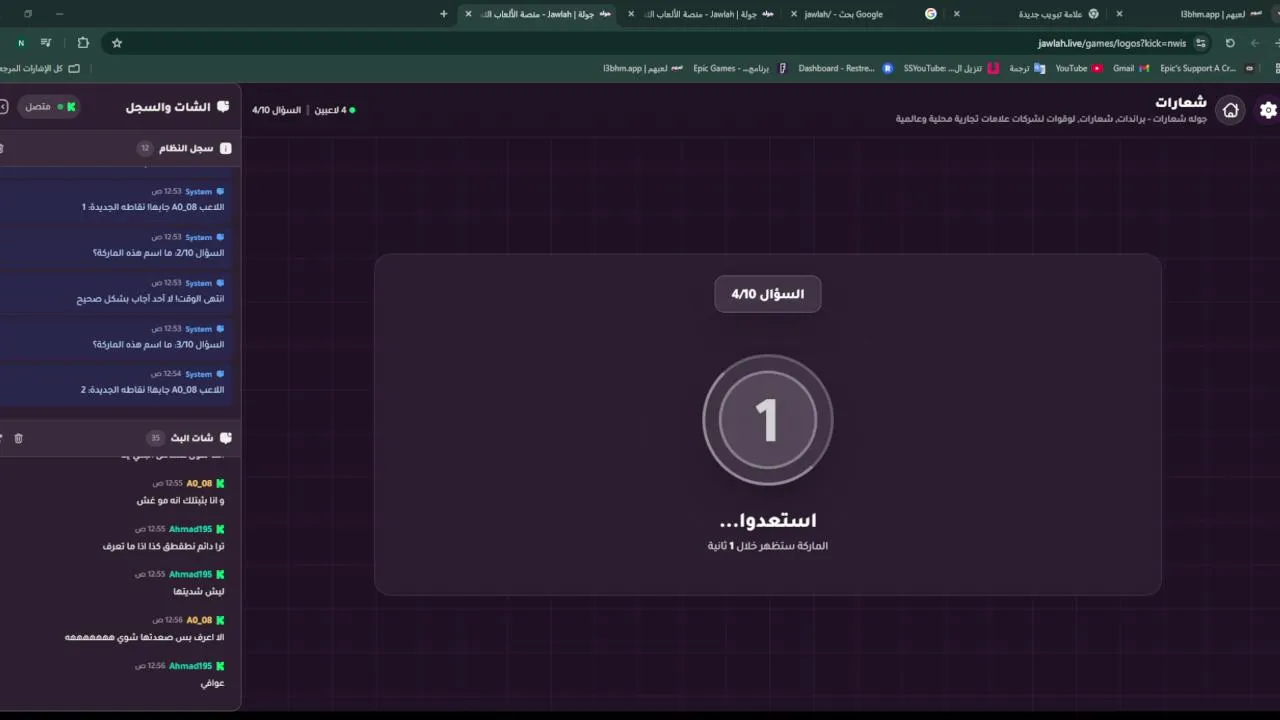Click the السؤال 4/10 badge in the card
The width and height of the screenshot is (1280, 720).
coord(768,294)
